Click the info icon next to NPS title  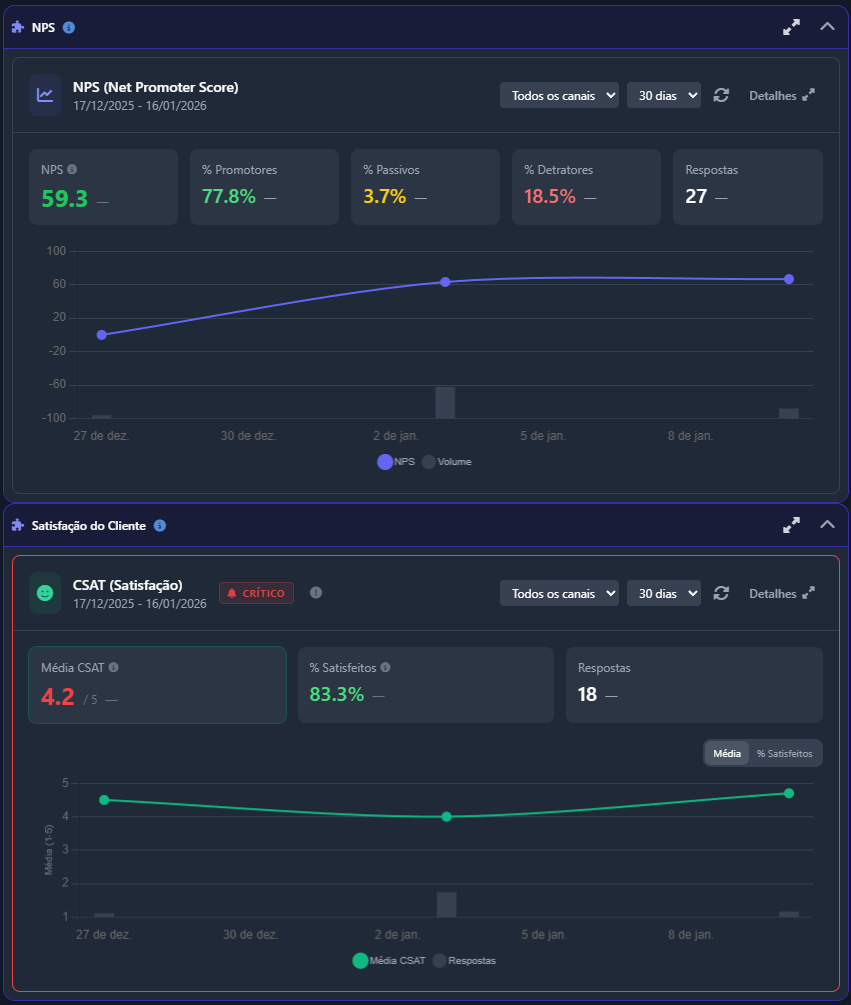tap(67, 27)
